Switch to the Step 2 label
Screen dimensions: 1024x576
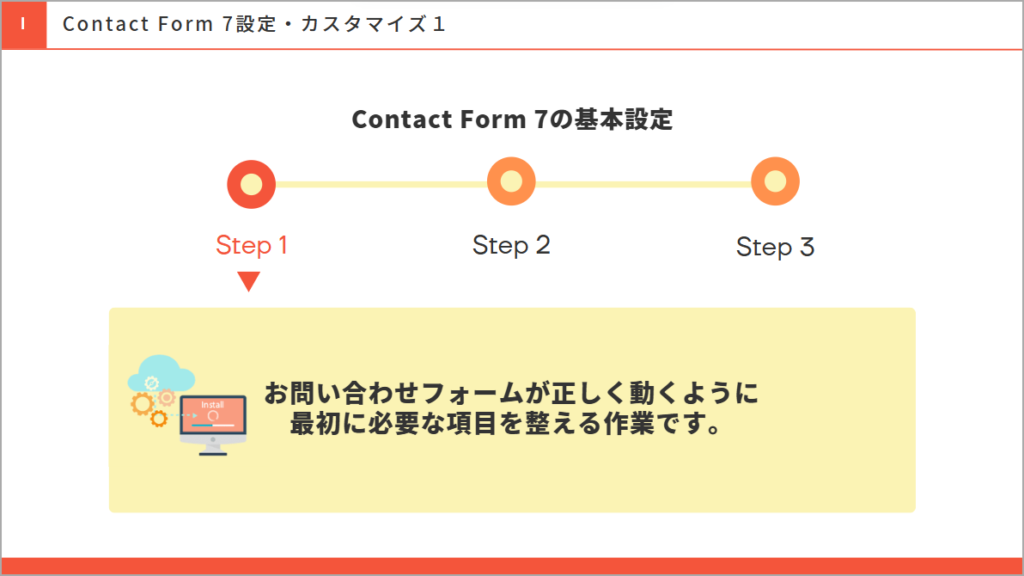pyautogui.click(x=511, y=245)
